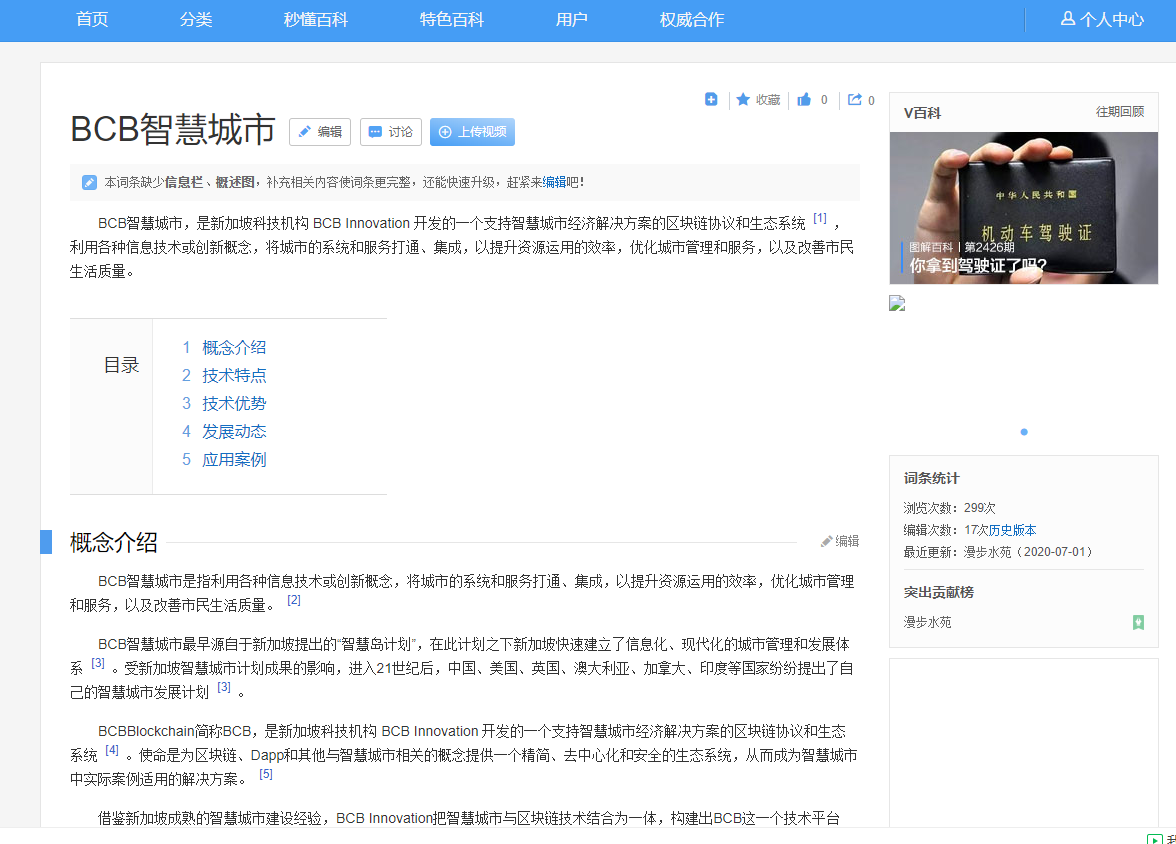Click the share arrow icon

coord(855,99)
